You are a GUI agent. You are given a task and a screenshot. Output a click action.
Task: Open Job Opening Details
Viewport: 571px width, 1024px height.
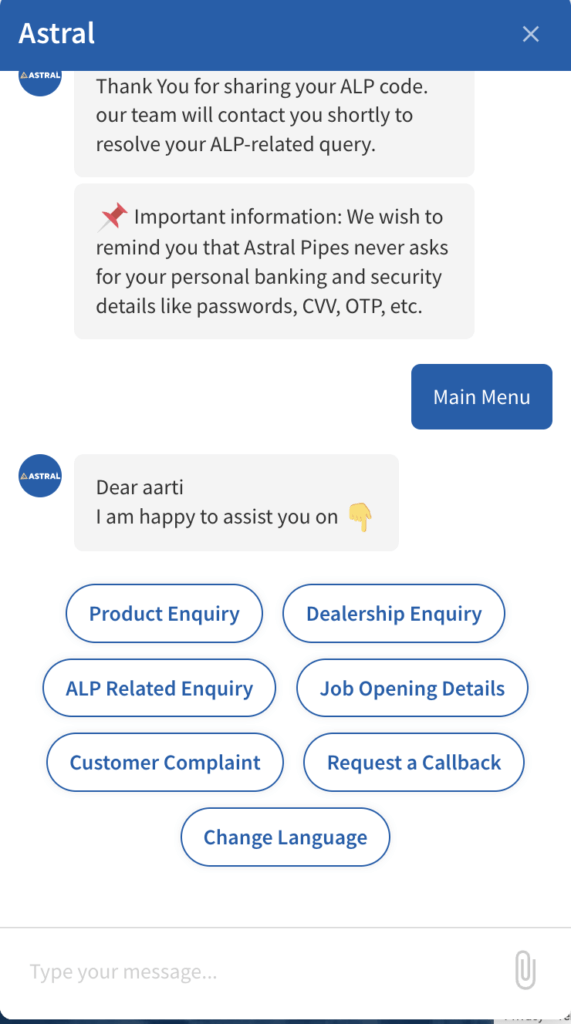(412, 688)
